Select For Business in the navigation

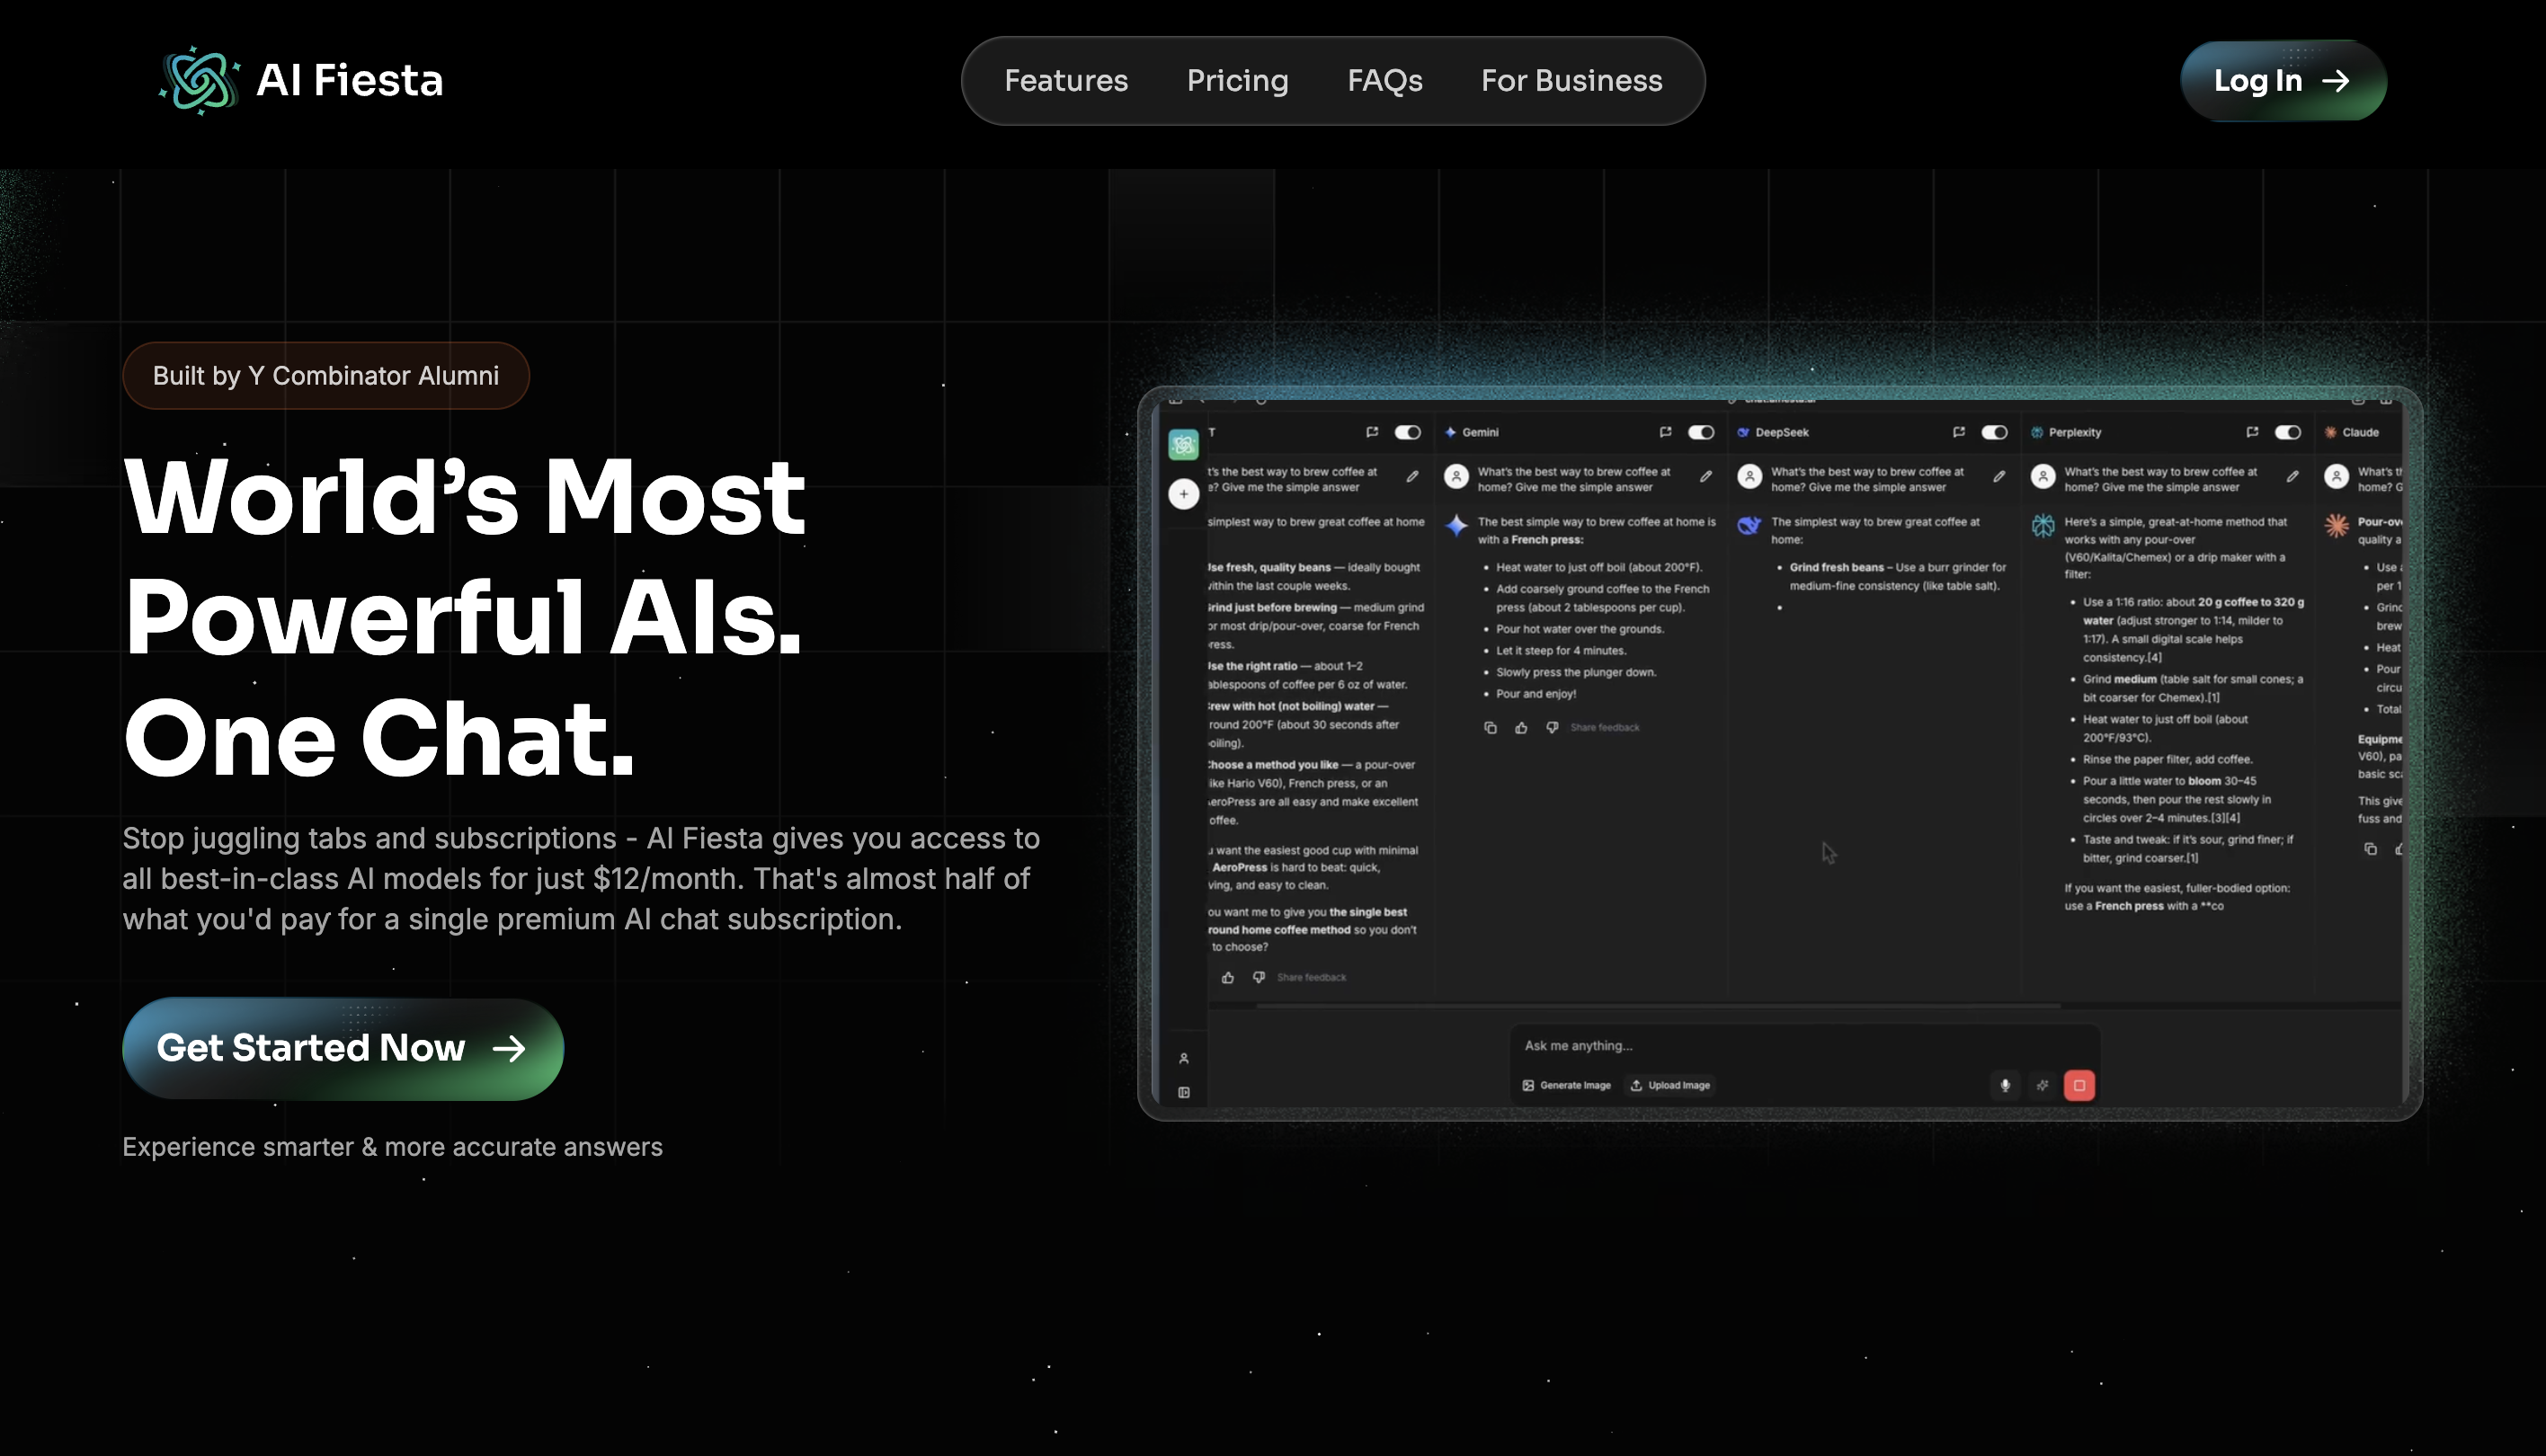tap(1572, 81)
